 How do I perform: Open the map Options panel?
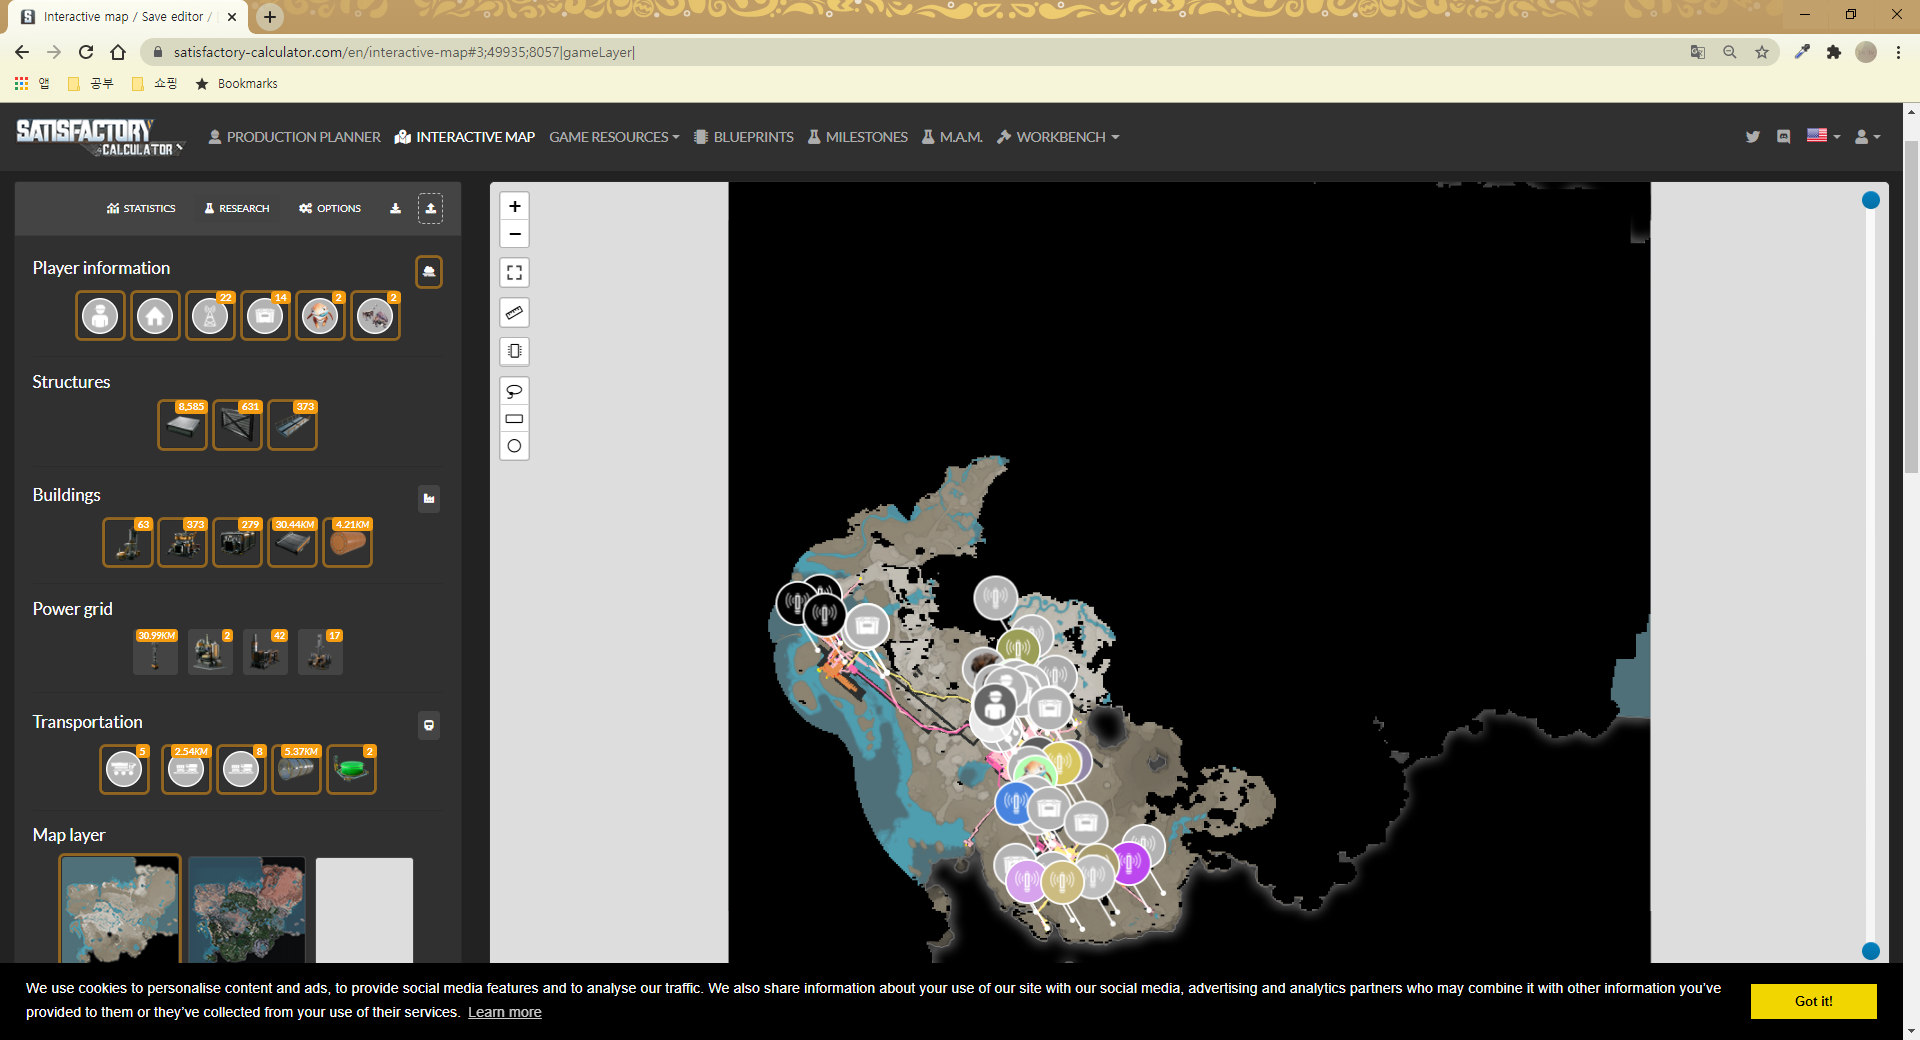[x=330, y=208]
